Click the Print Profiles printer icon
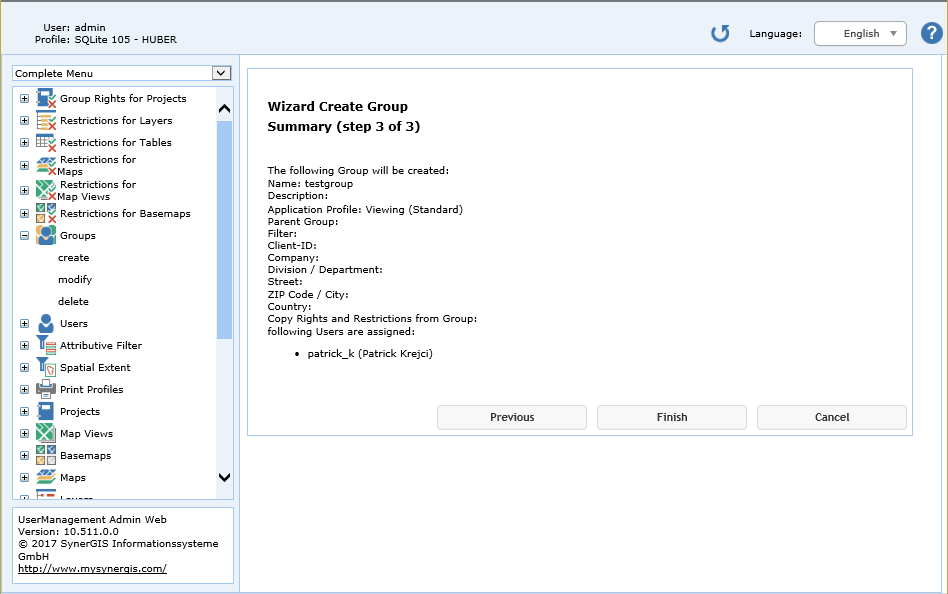Screen dimensions: 948x594 click(x=44, y=389)
